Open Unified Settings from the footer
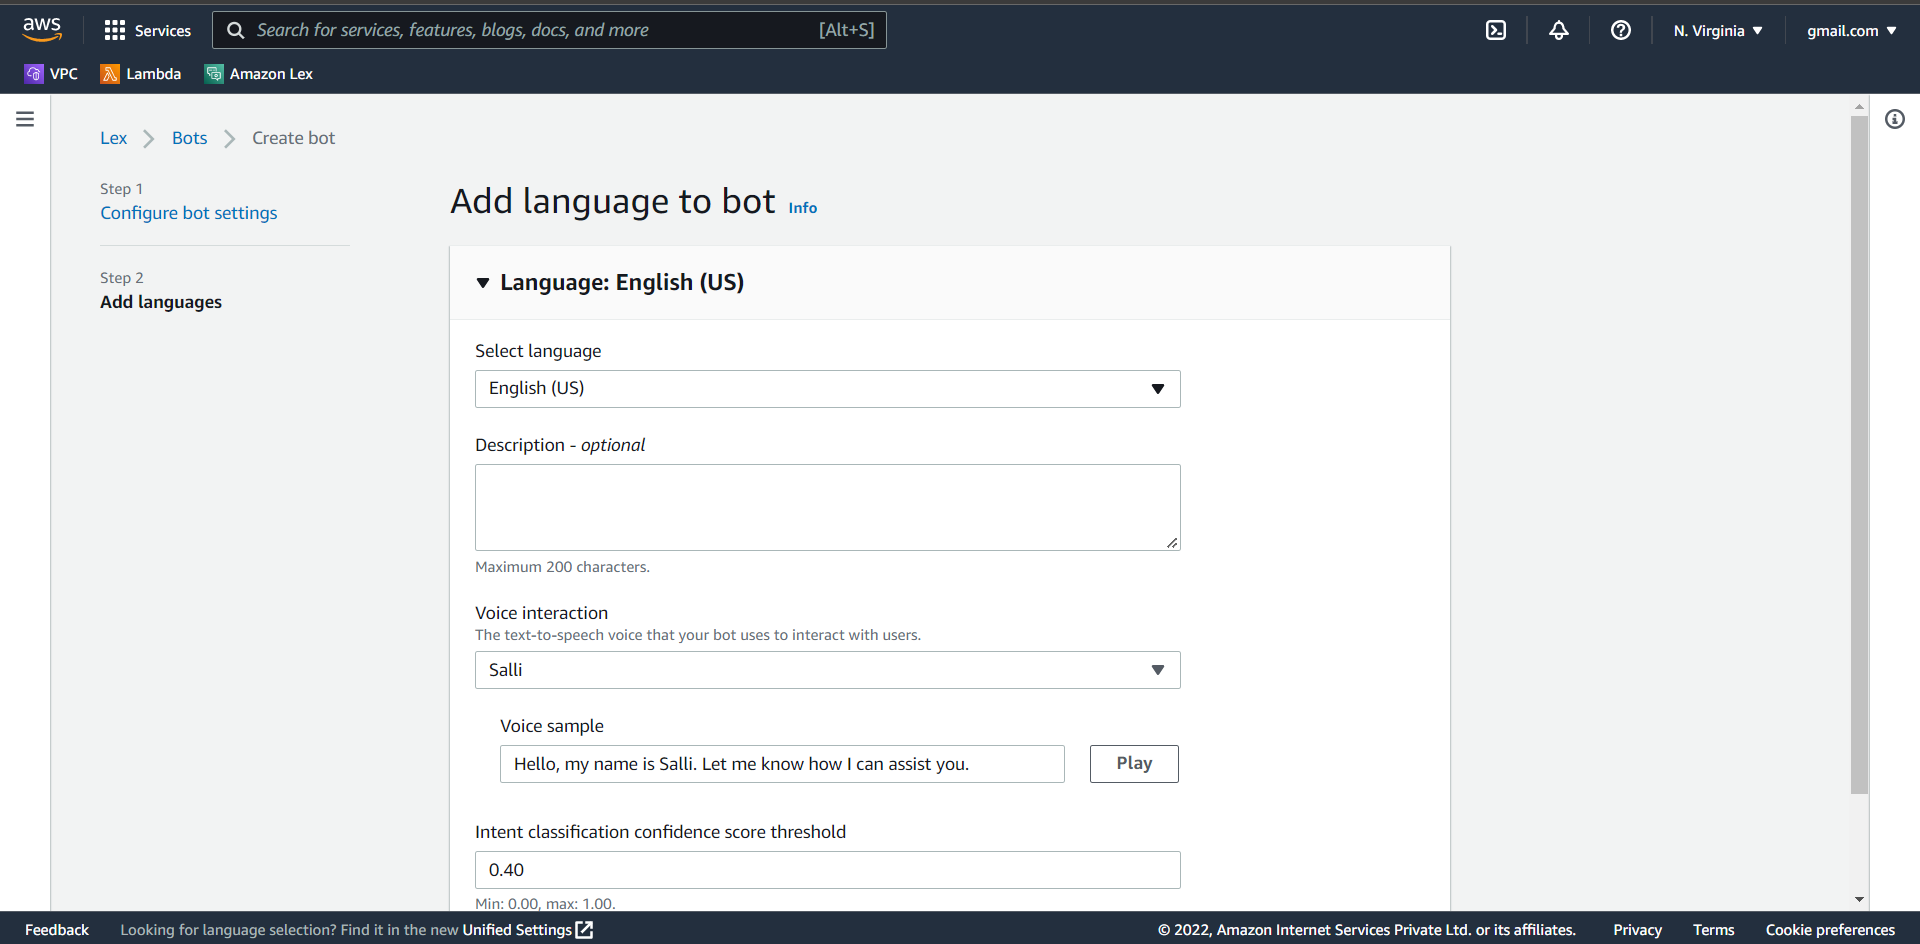 point(518,929)
